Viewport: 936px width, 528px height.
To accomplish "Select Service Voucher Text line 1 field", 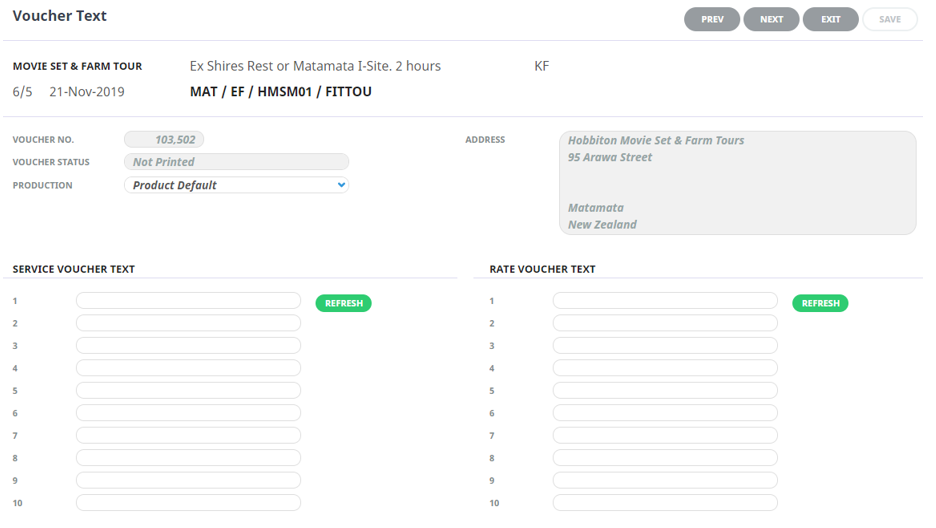I will (188, 301).
